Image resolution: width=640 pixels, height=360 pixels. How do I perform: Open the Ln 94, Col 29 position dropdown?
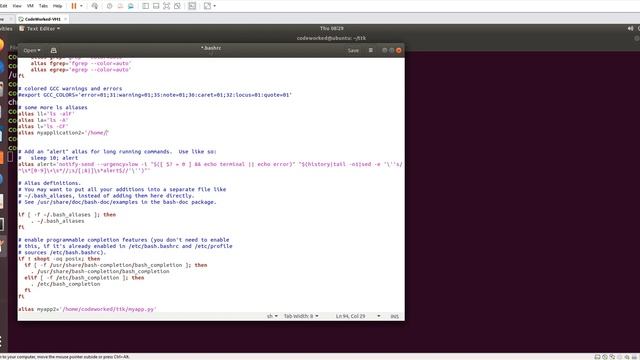point(358,316)
